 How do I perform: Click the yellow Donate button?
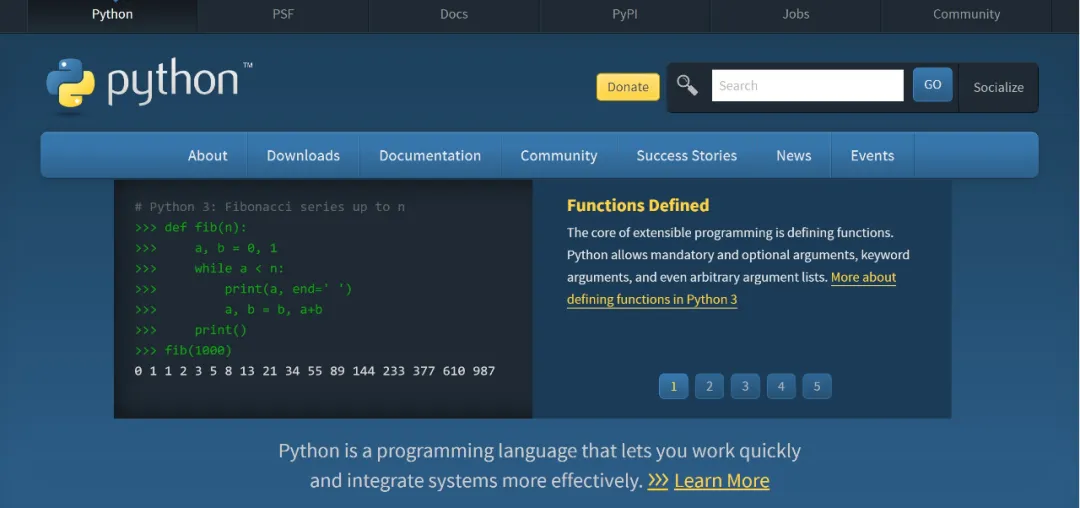pos(627,87)
